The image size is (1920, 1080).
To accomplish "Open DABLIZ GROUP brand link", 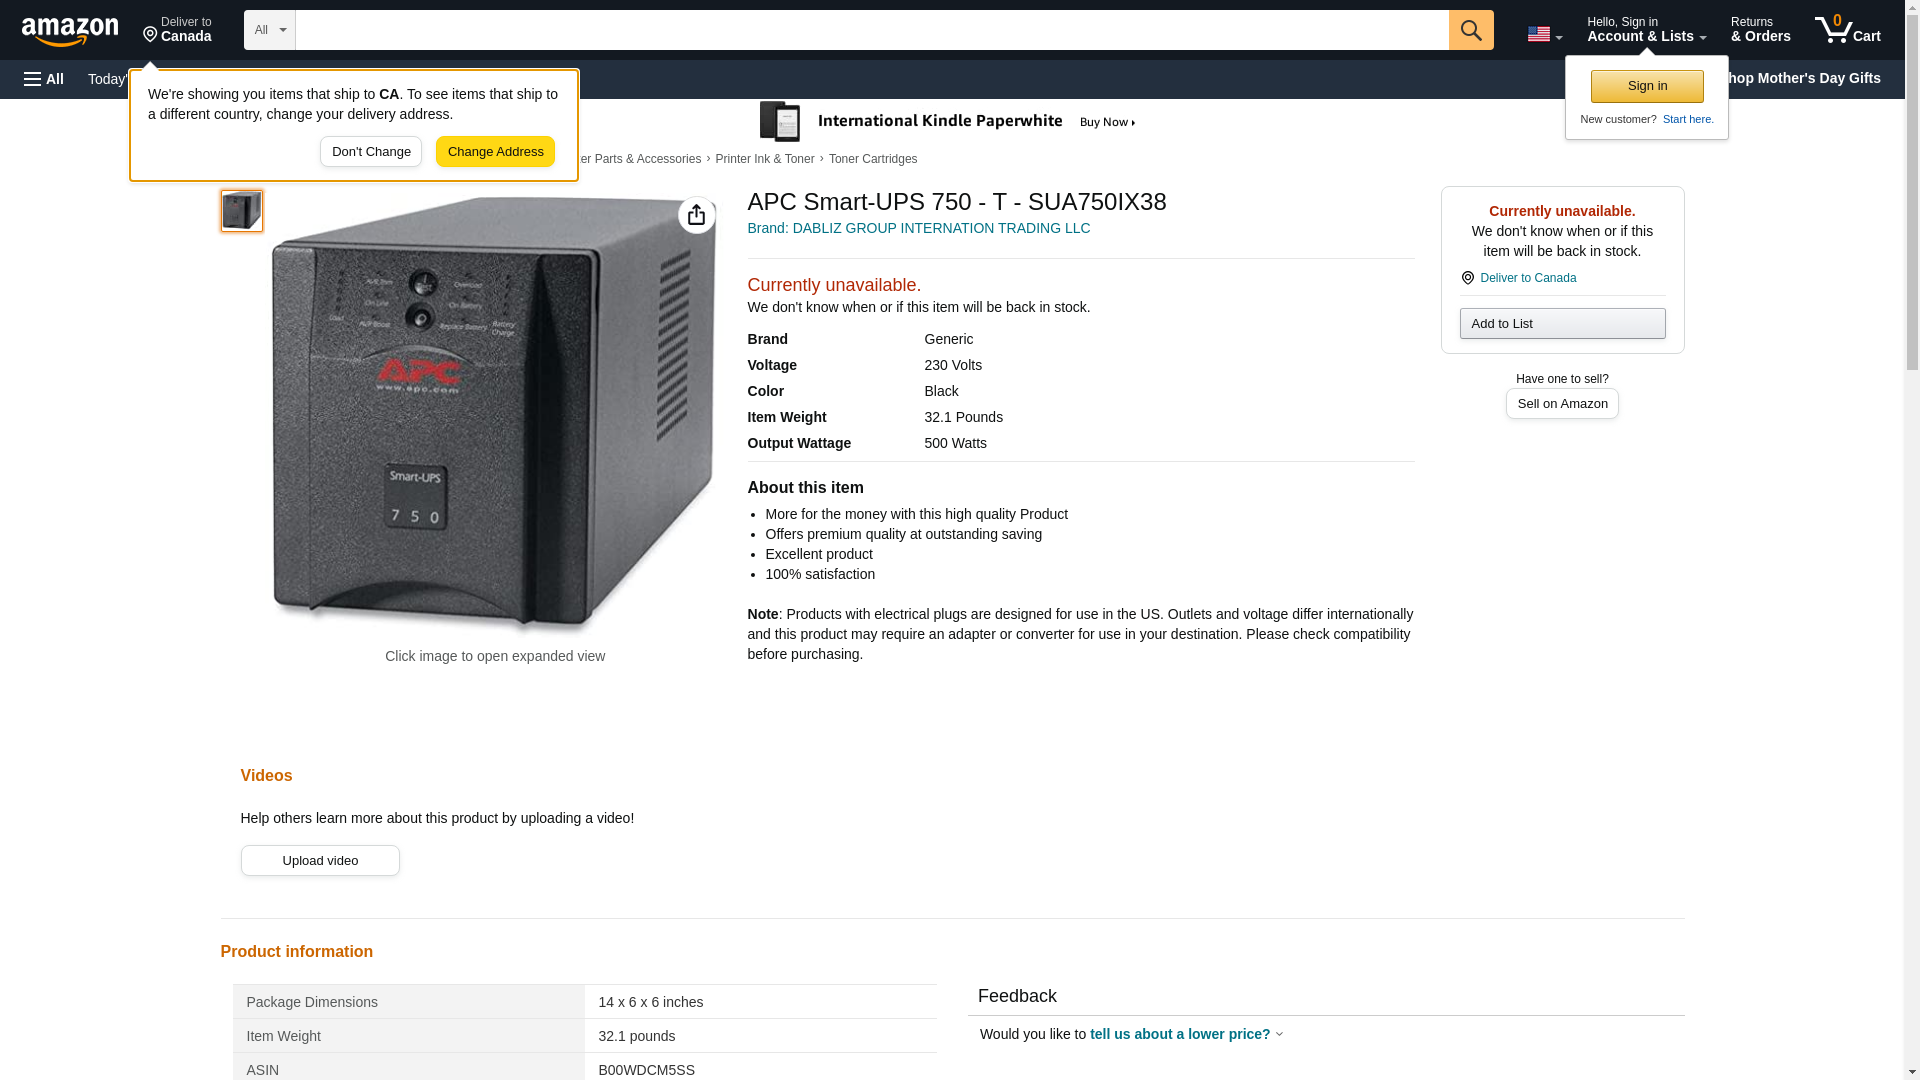I will pyautogui.click(x=918, y=228).
